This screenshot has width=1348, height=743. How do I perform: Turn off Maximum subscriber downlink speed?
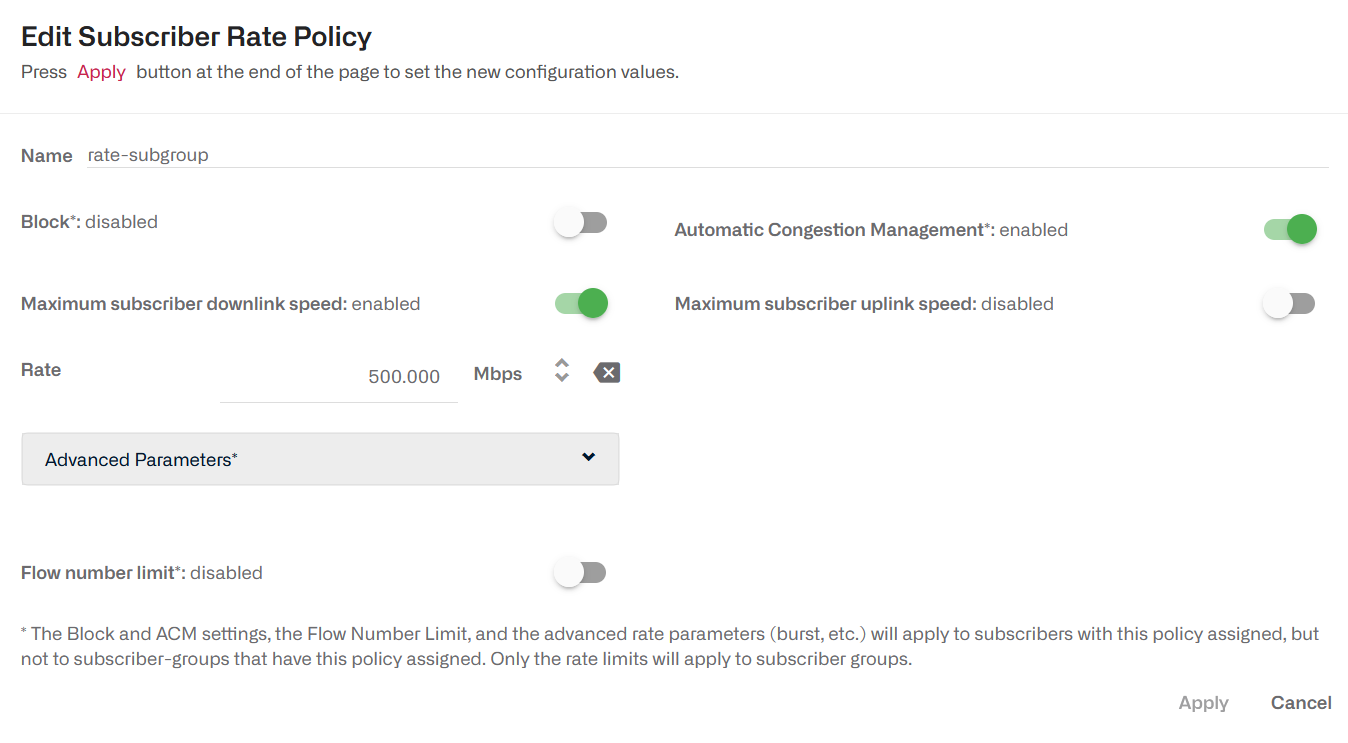[581, 303]
